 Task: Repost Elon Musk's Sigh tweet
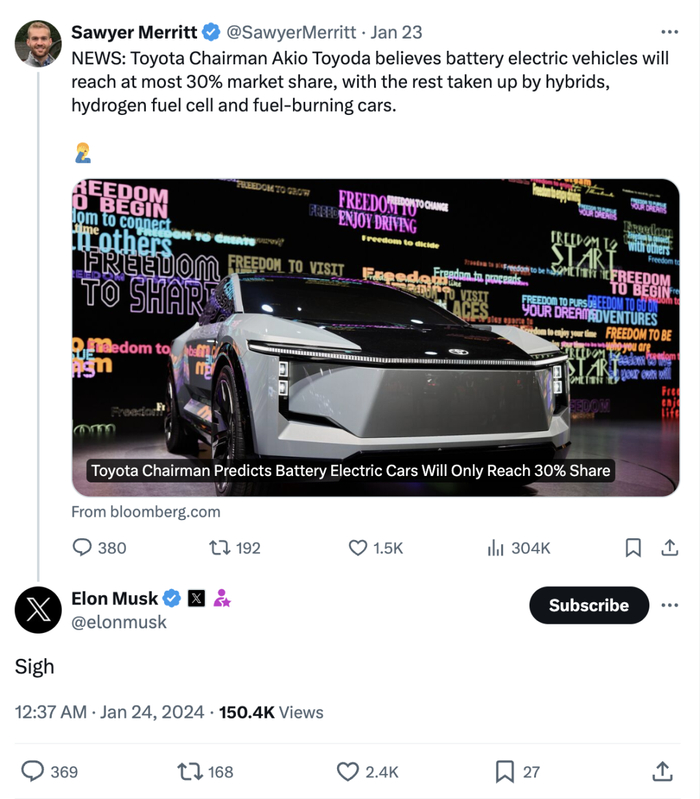click(189, 771)
